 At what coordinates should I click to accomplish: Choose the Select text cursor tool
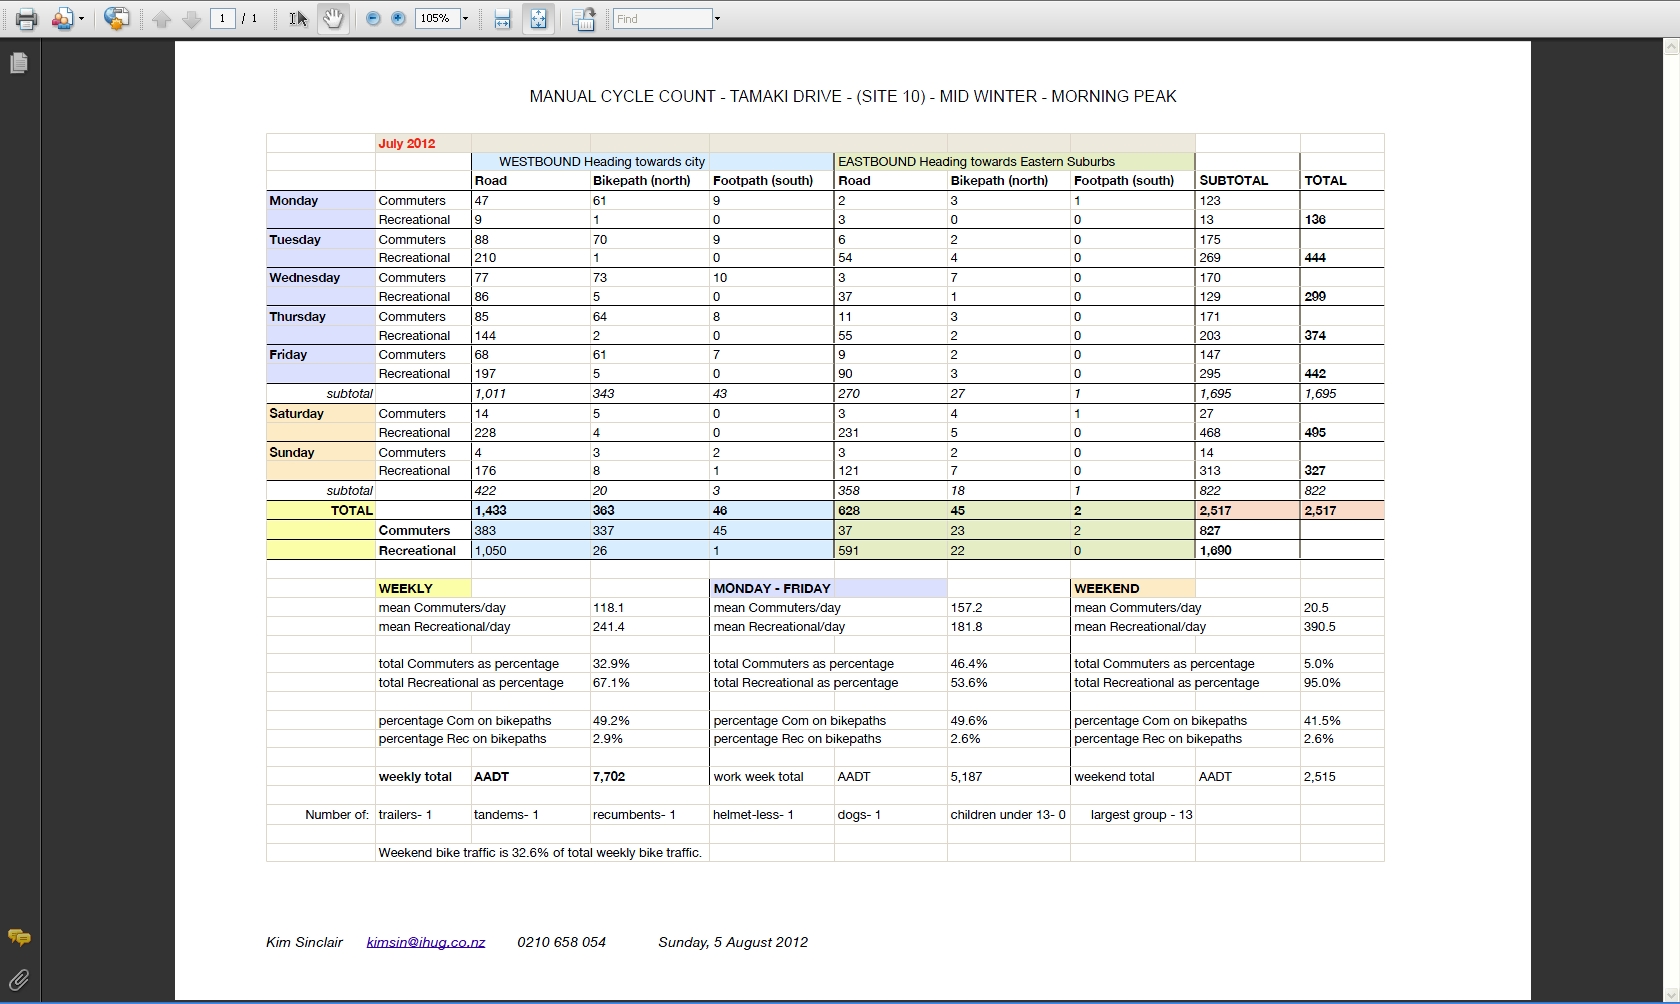(298, 19)
